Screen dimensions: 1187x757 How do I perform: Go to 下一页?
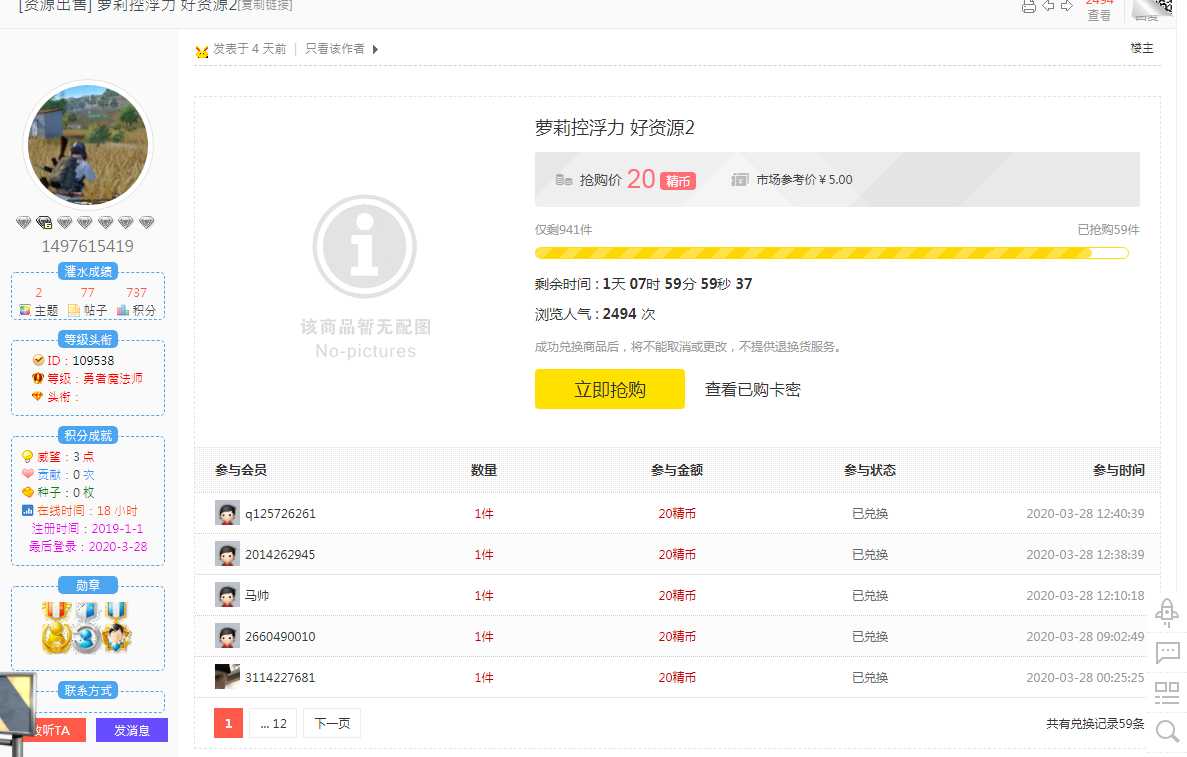click(x=332, y=723)
